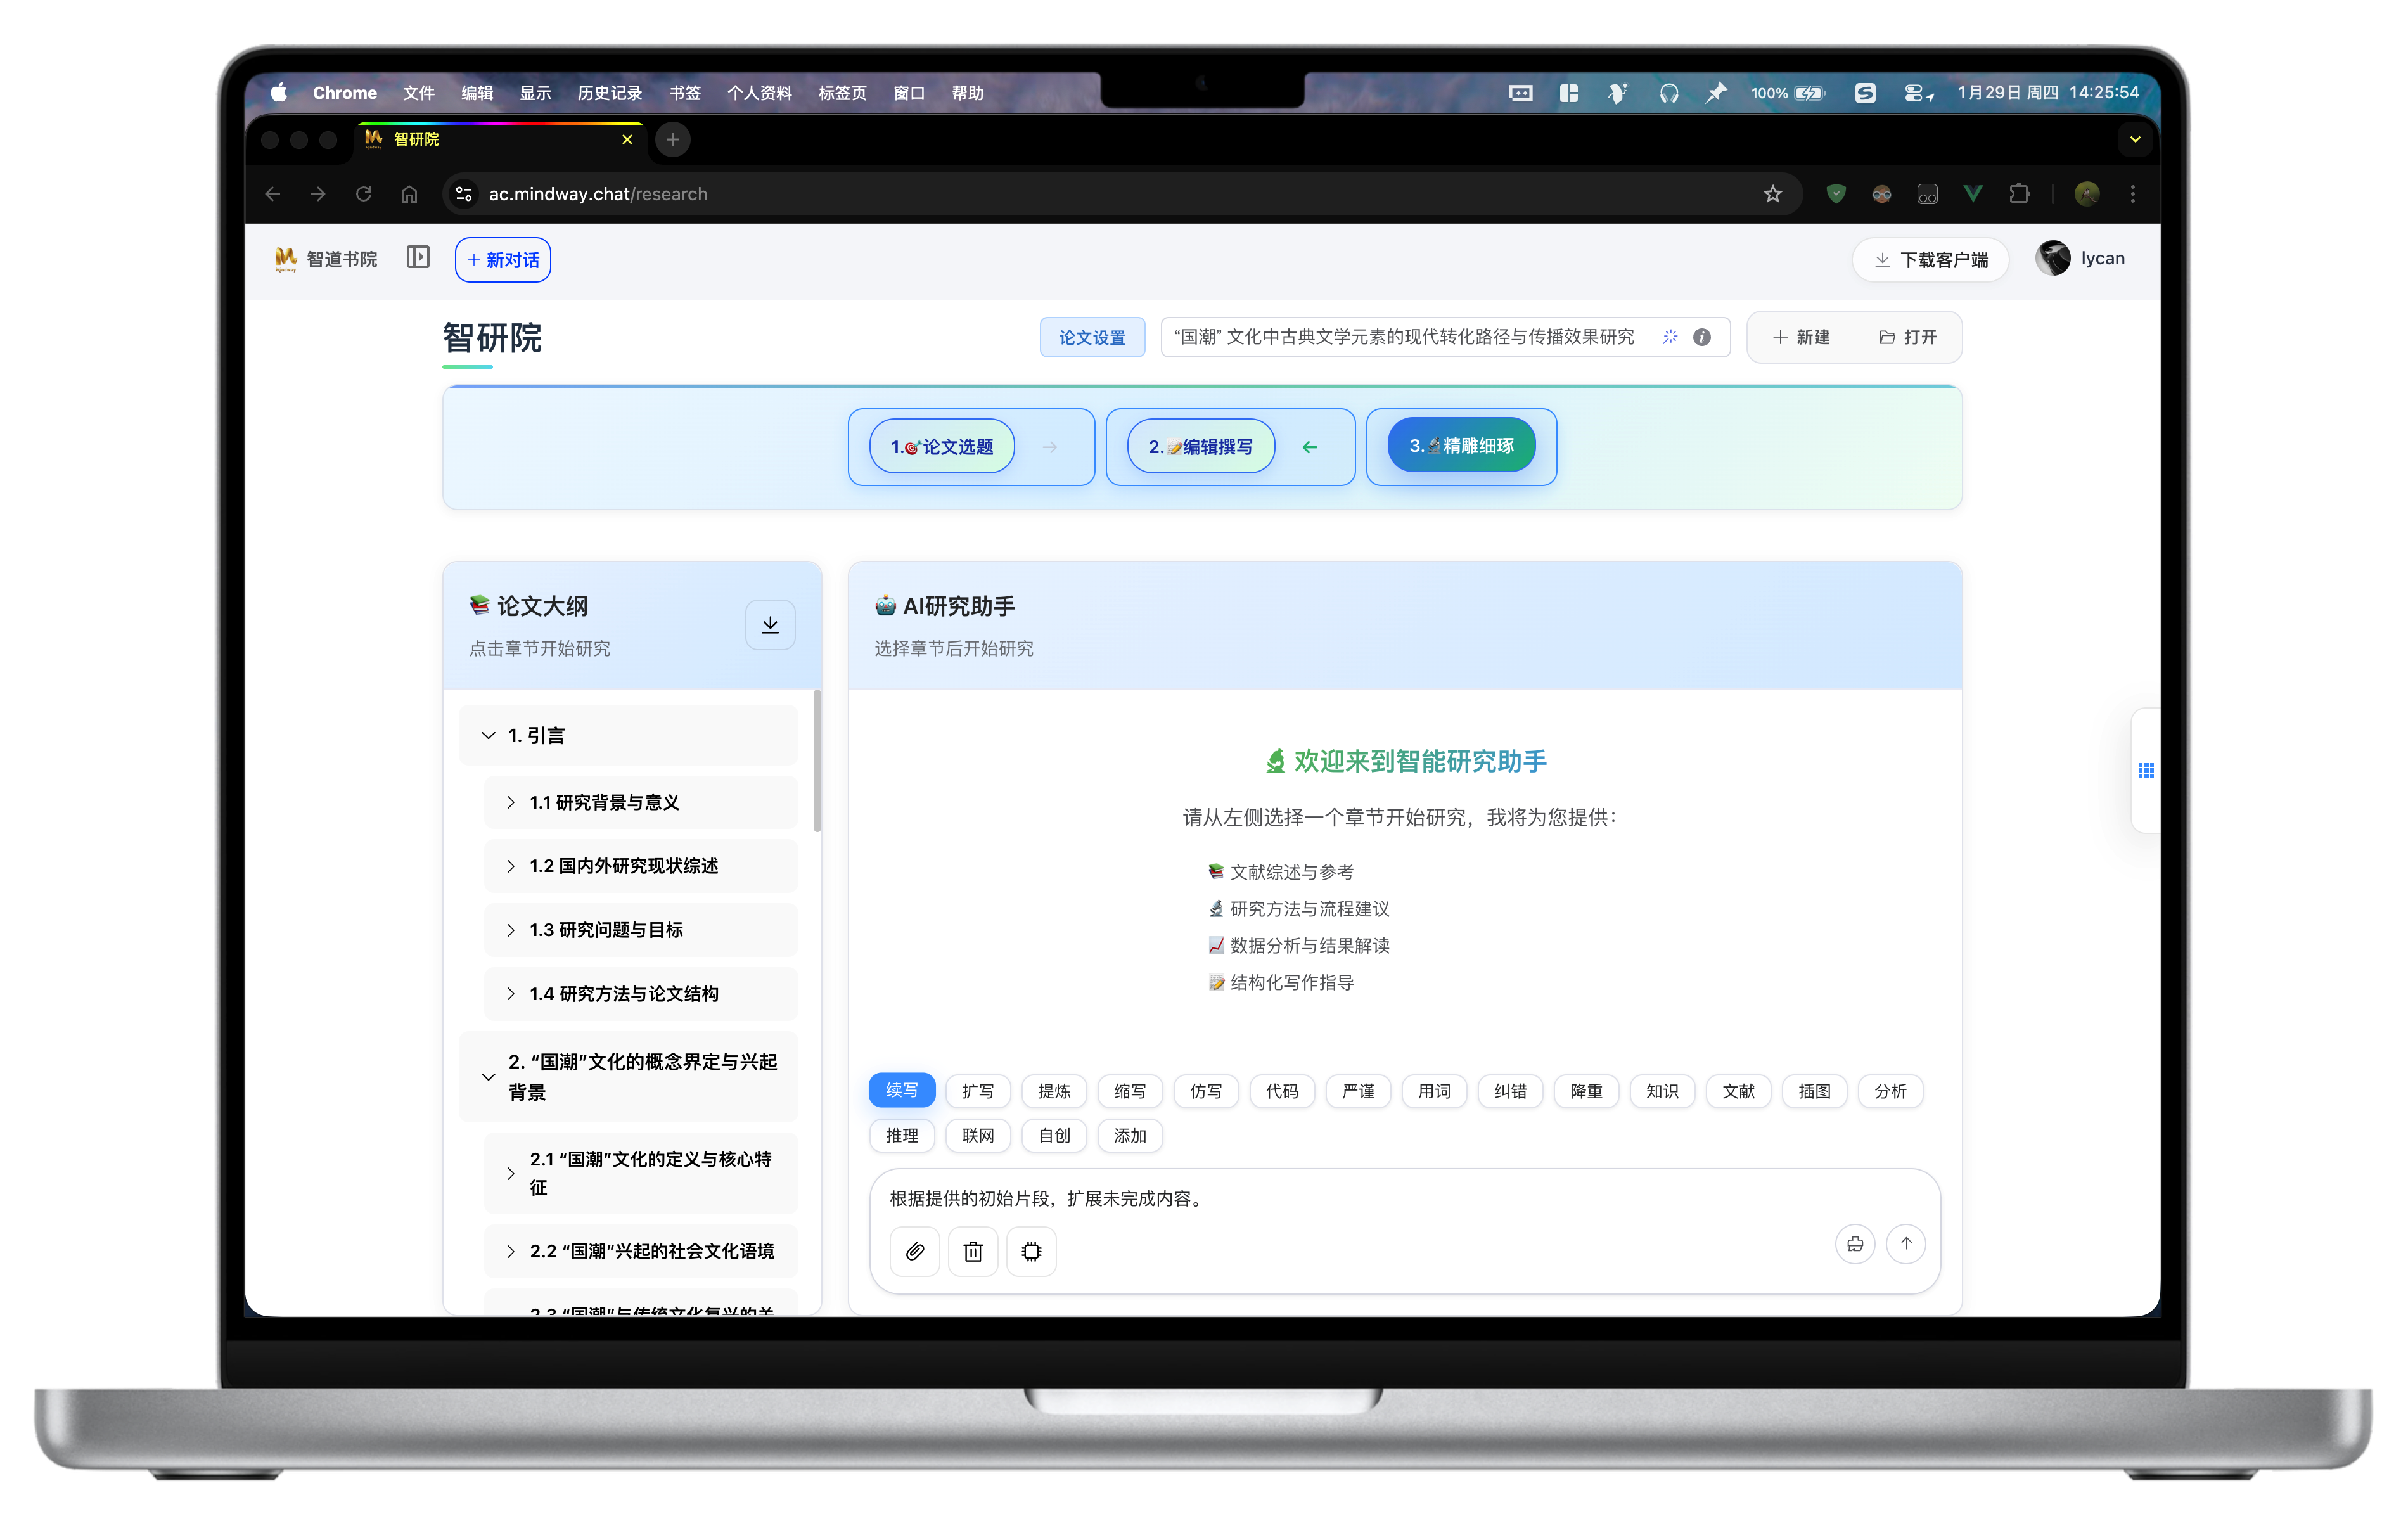Select the 推理 mode chip
This screenshot has width=2408, height=1521.
click(901, 1135)
